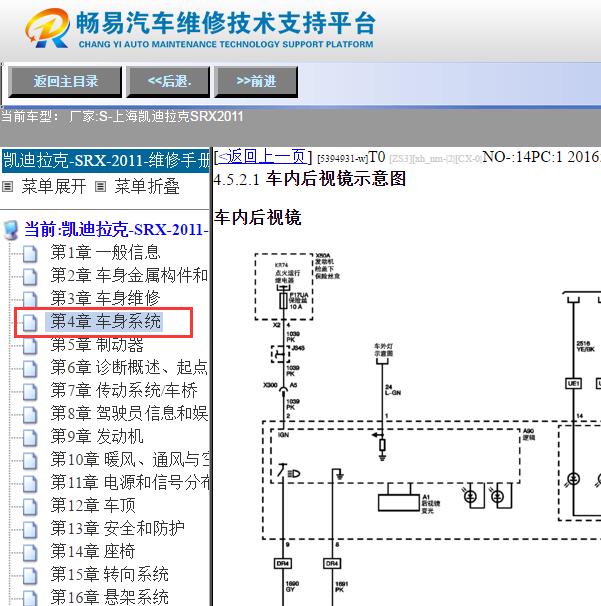Click page icon beside 第14章 座椅
The height and width of the screenshot is (606, 601).
30,552
